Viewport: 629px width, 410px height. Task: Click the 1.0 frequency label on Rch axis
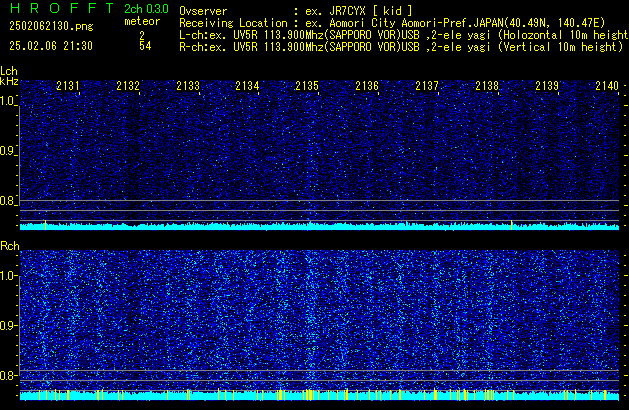[8, 276]
